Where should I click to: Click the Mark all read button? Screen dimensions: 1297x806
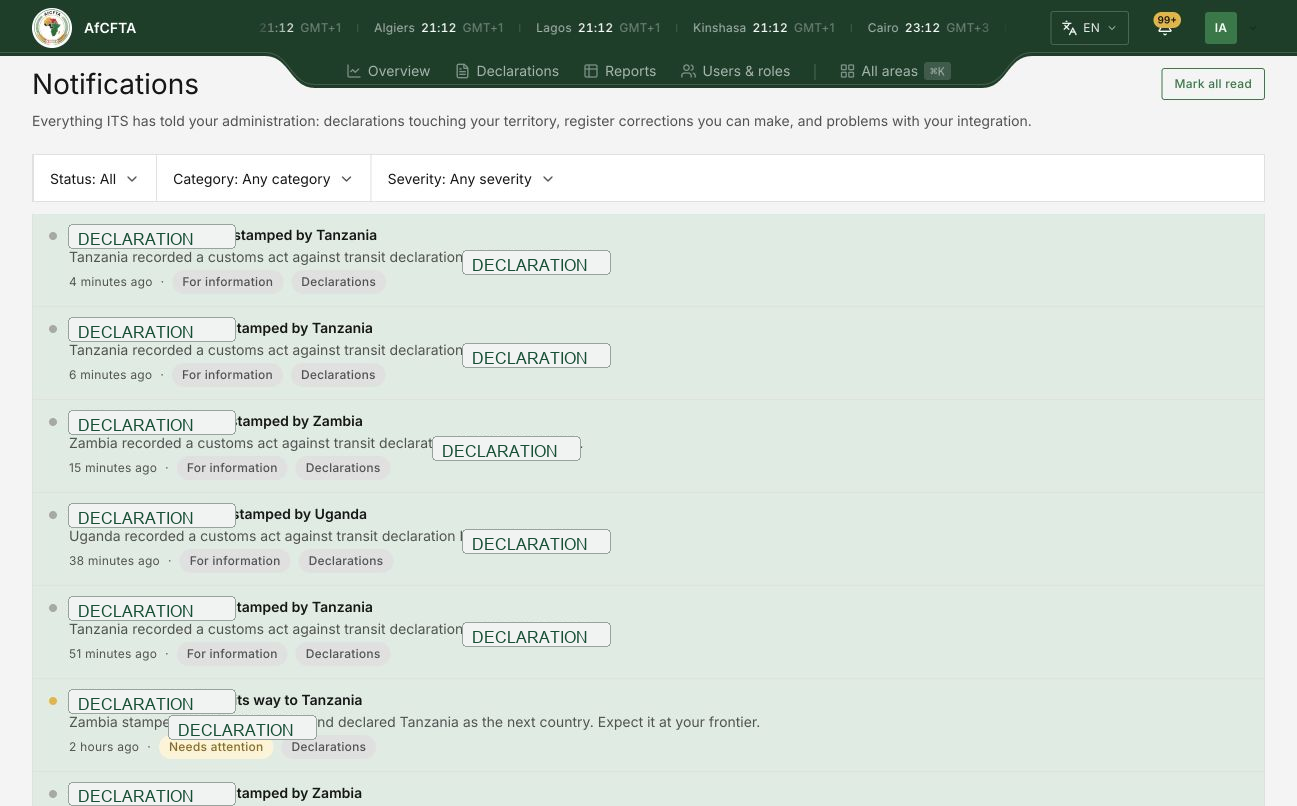1213,84
